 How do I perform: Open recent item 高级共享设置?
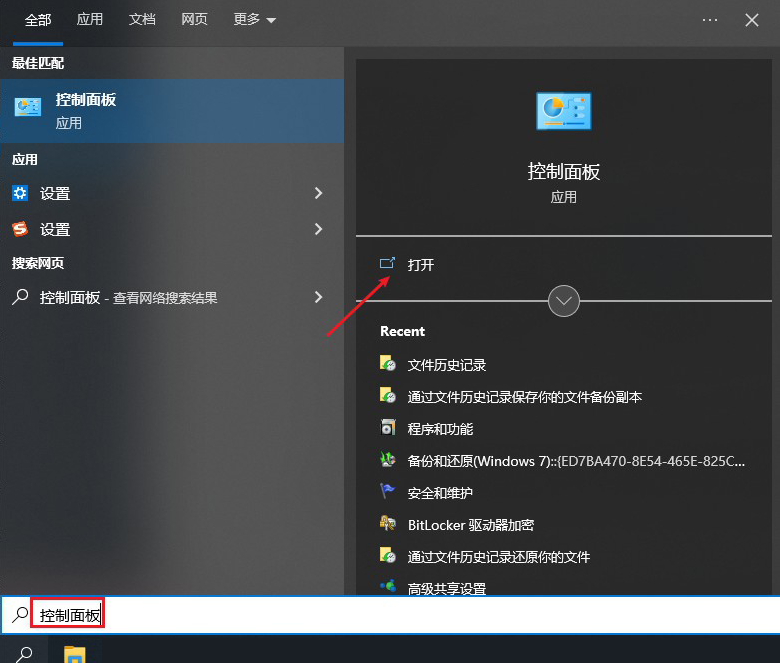[447, 588]
